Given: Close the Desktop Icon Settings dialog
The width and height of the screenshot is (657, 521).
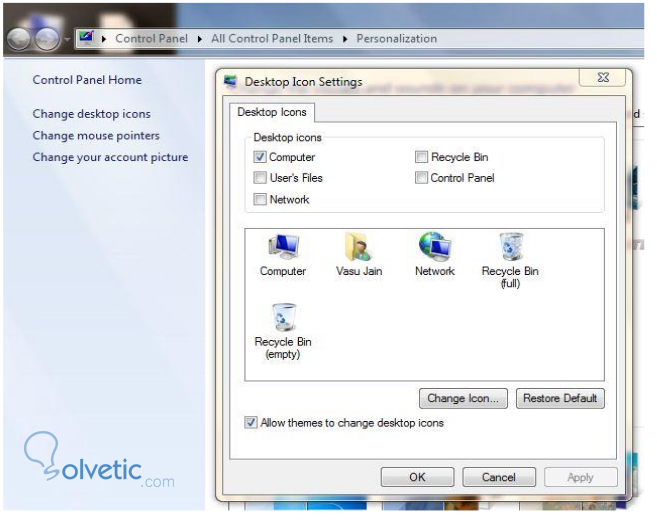Looking at the screenshot, I should click(603, 77).
